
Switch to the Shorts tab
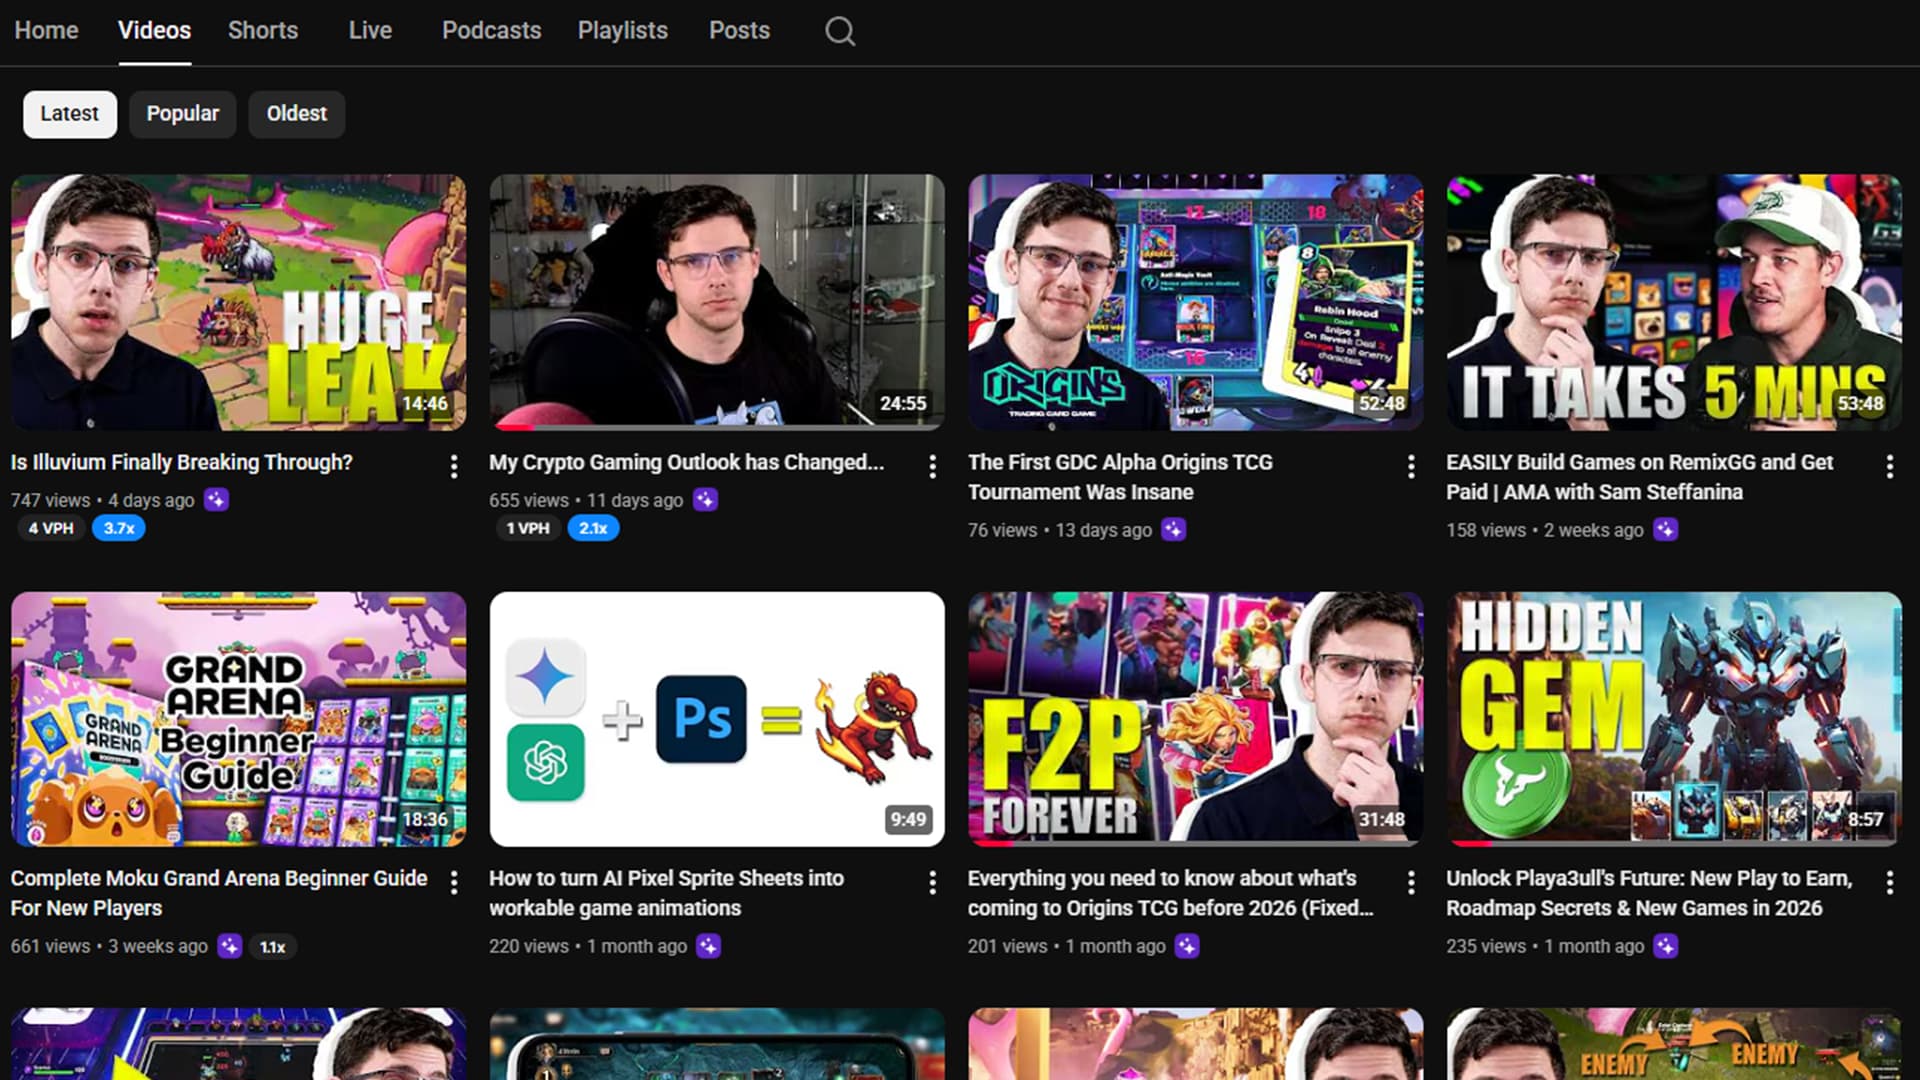[x=262, y=31]
